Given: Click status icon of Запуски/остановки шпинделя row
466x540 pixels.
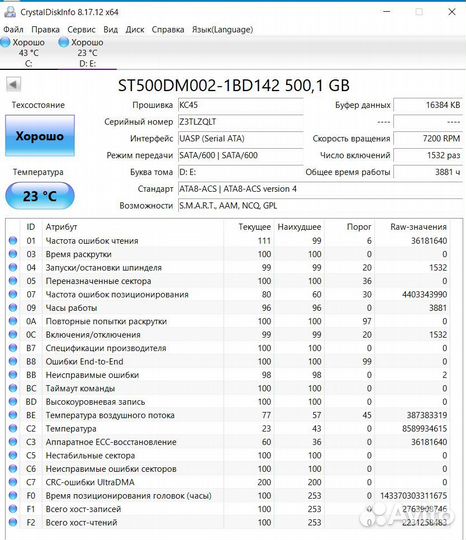Looking at the screenshot, I should pyautogui.click(x=13, y=268).
